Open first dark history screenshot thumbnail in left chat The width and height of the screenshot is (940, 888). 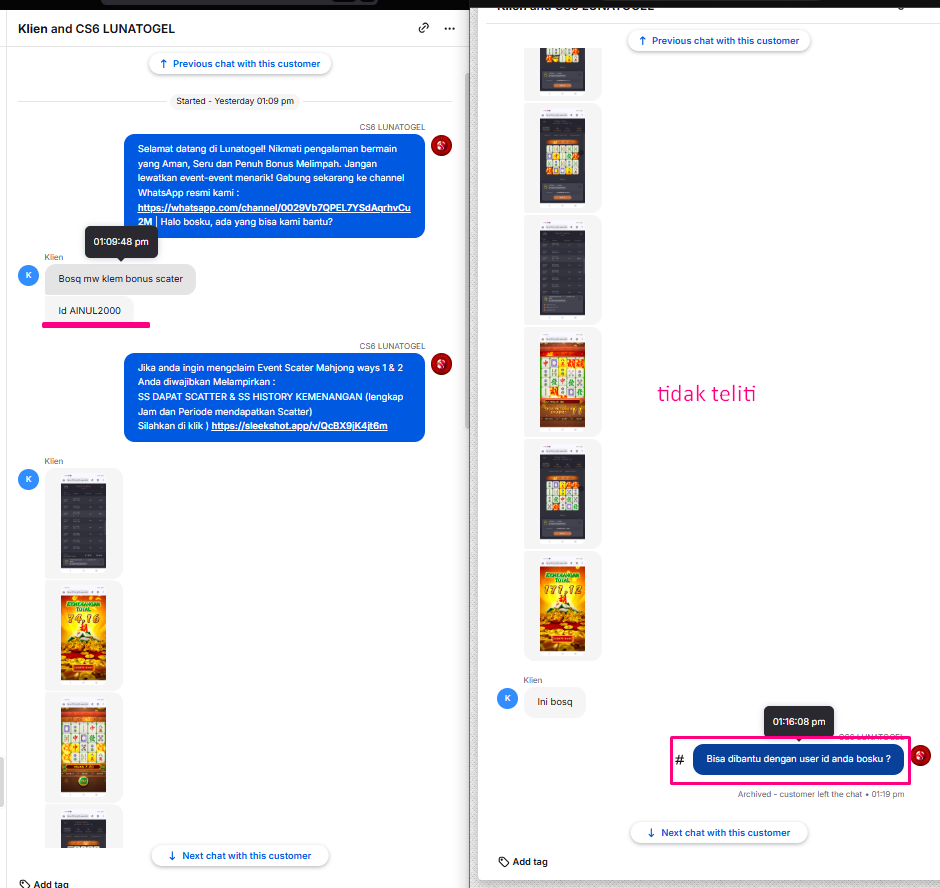83,523
